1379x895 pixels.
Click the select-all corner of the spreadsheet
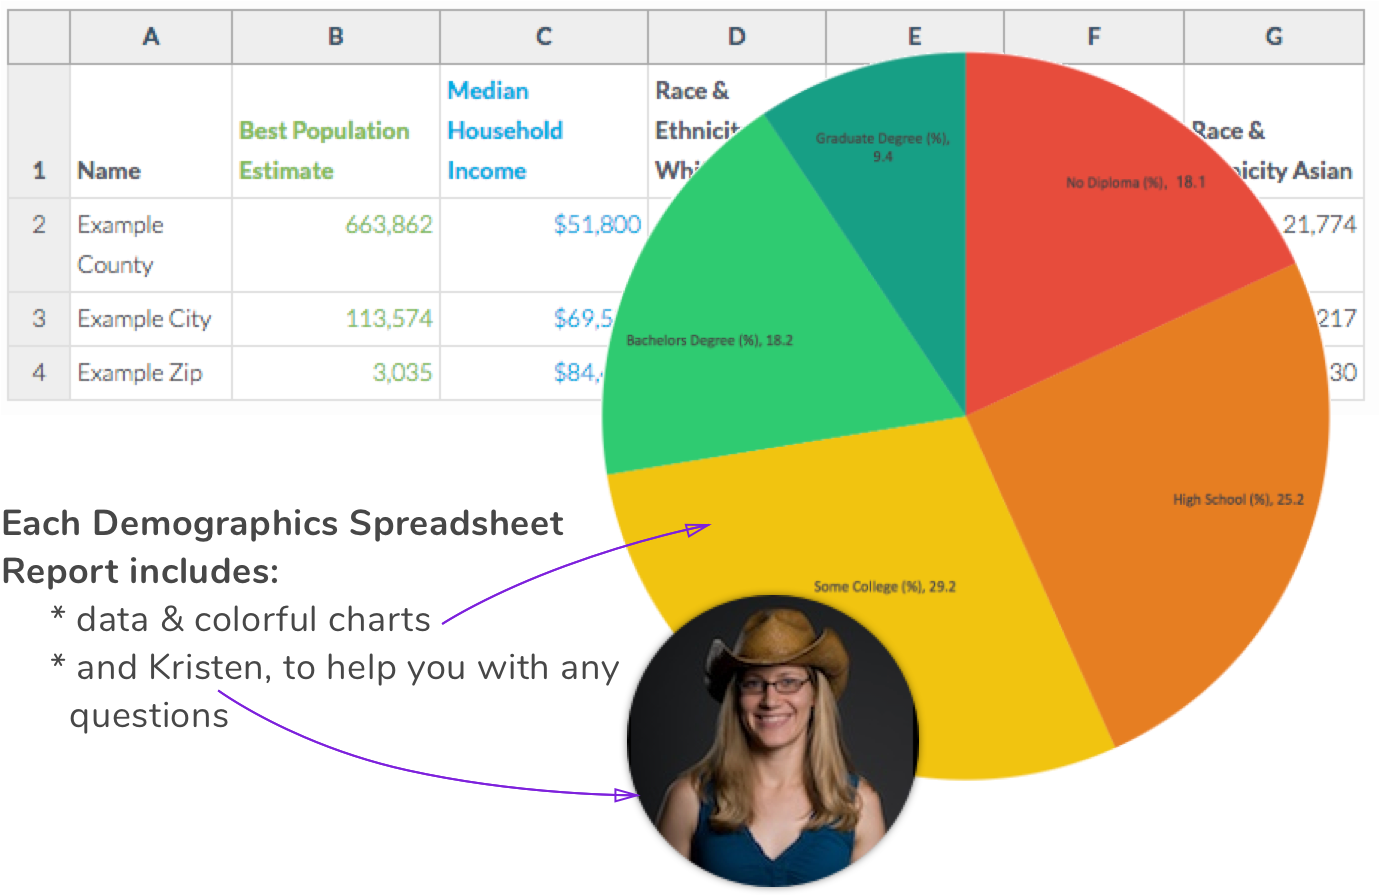pos(39,37)
